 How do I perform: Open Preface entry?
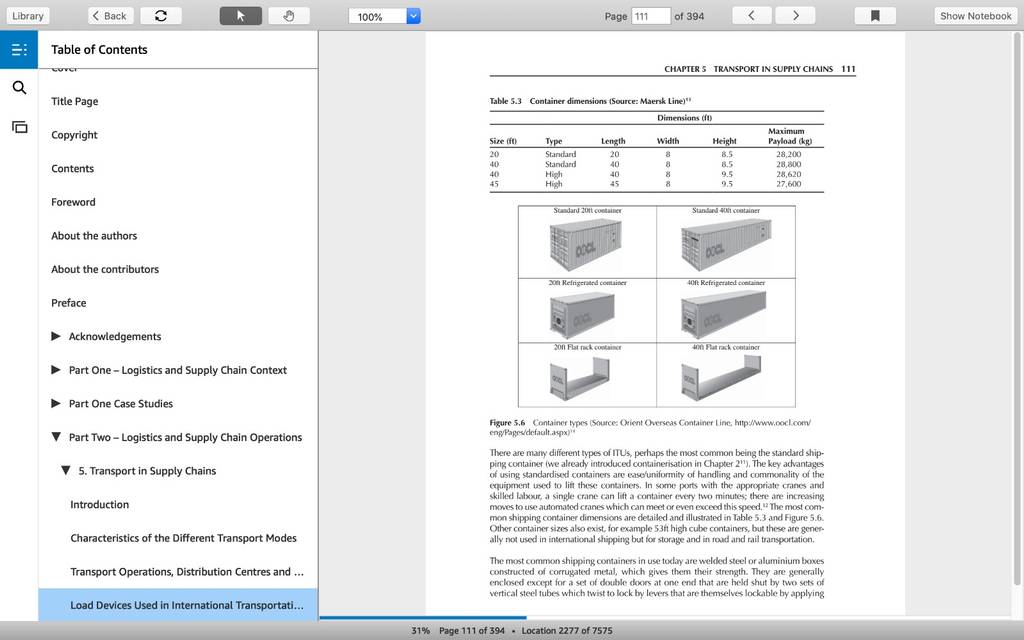(69, 303)
